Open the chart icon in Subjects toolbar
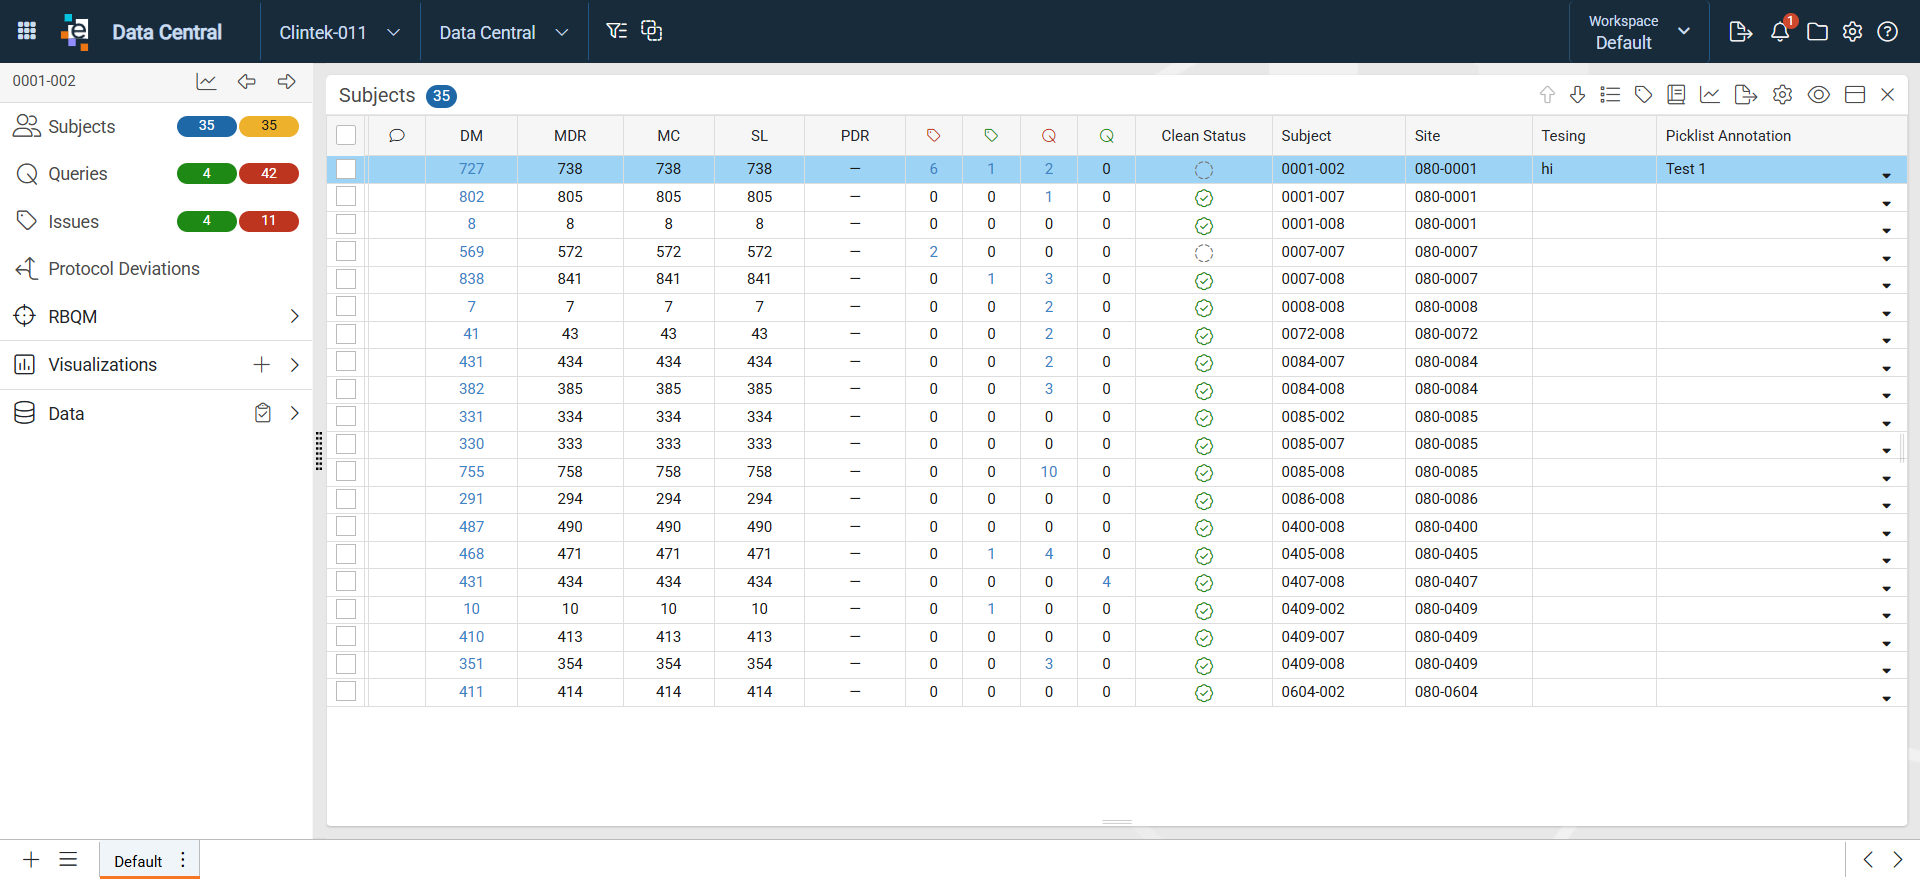This screenshot has height=879, width=1920. pos(1710,94)
